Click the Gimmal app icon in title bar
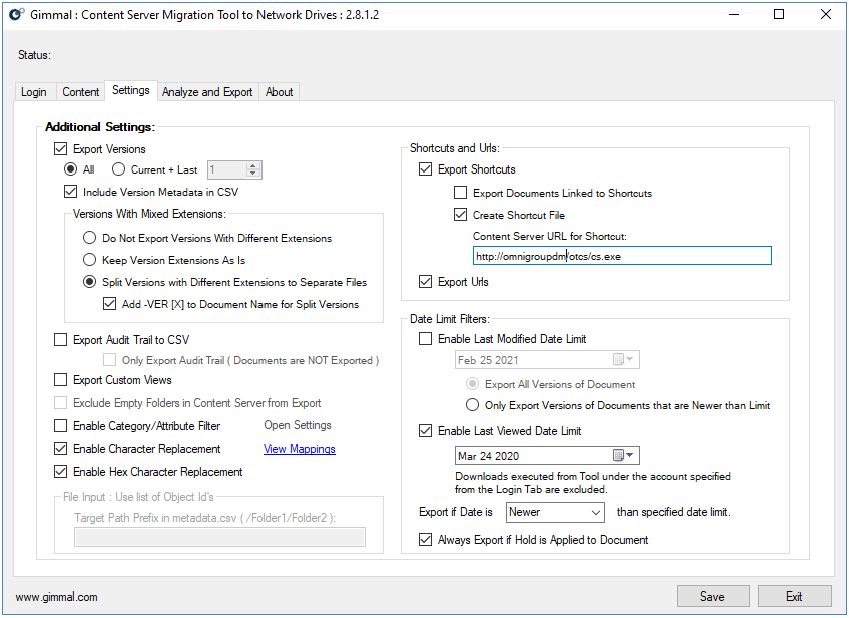 click(x=16, y=15)
